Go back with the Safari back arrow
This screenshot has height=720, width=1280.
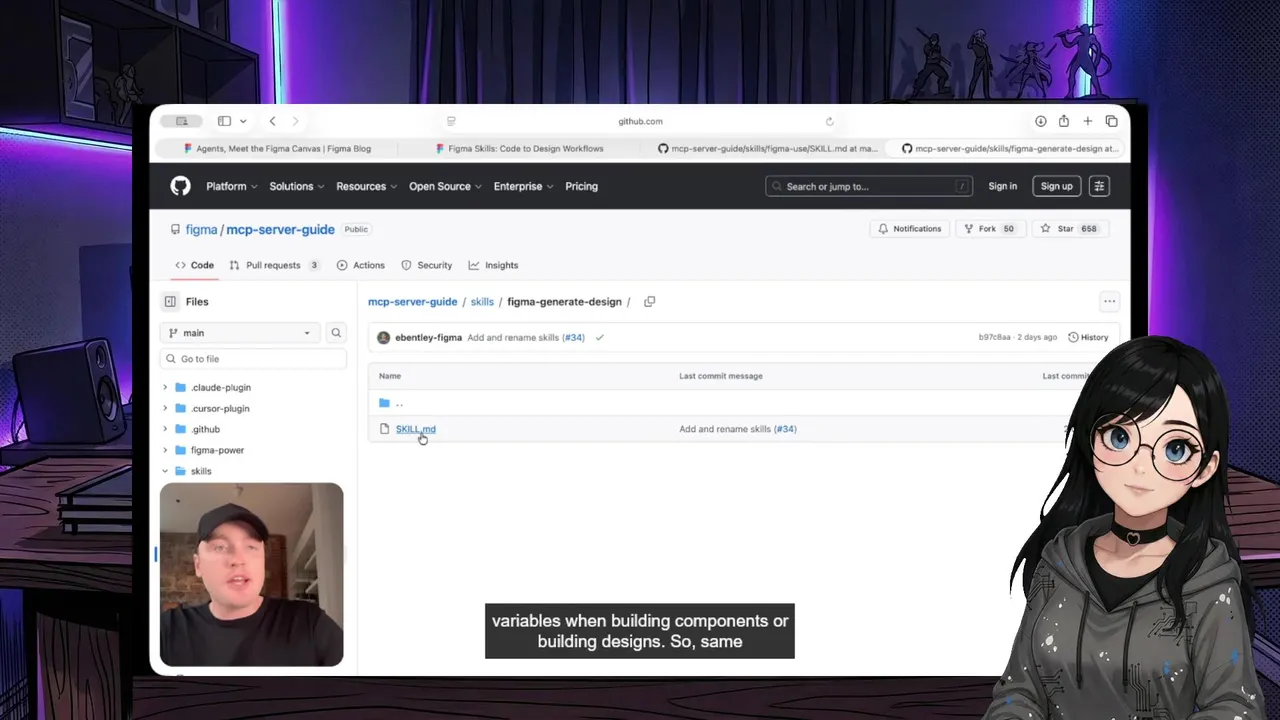[x=272, y=121]
